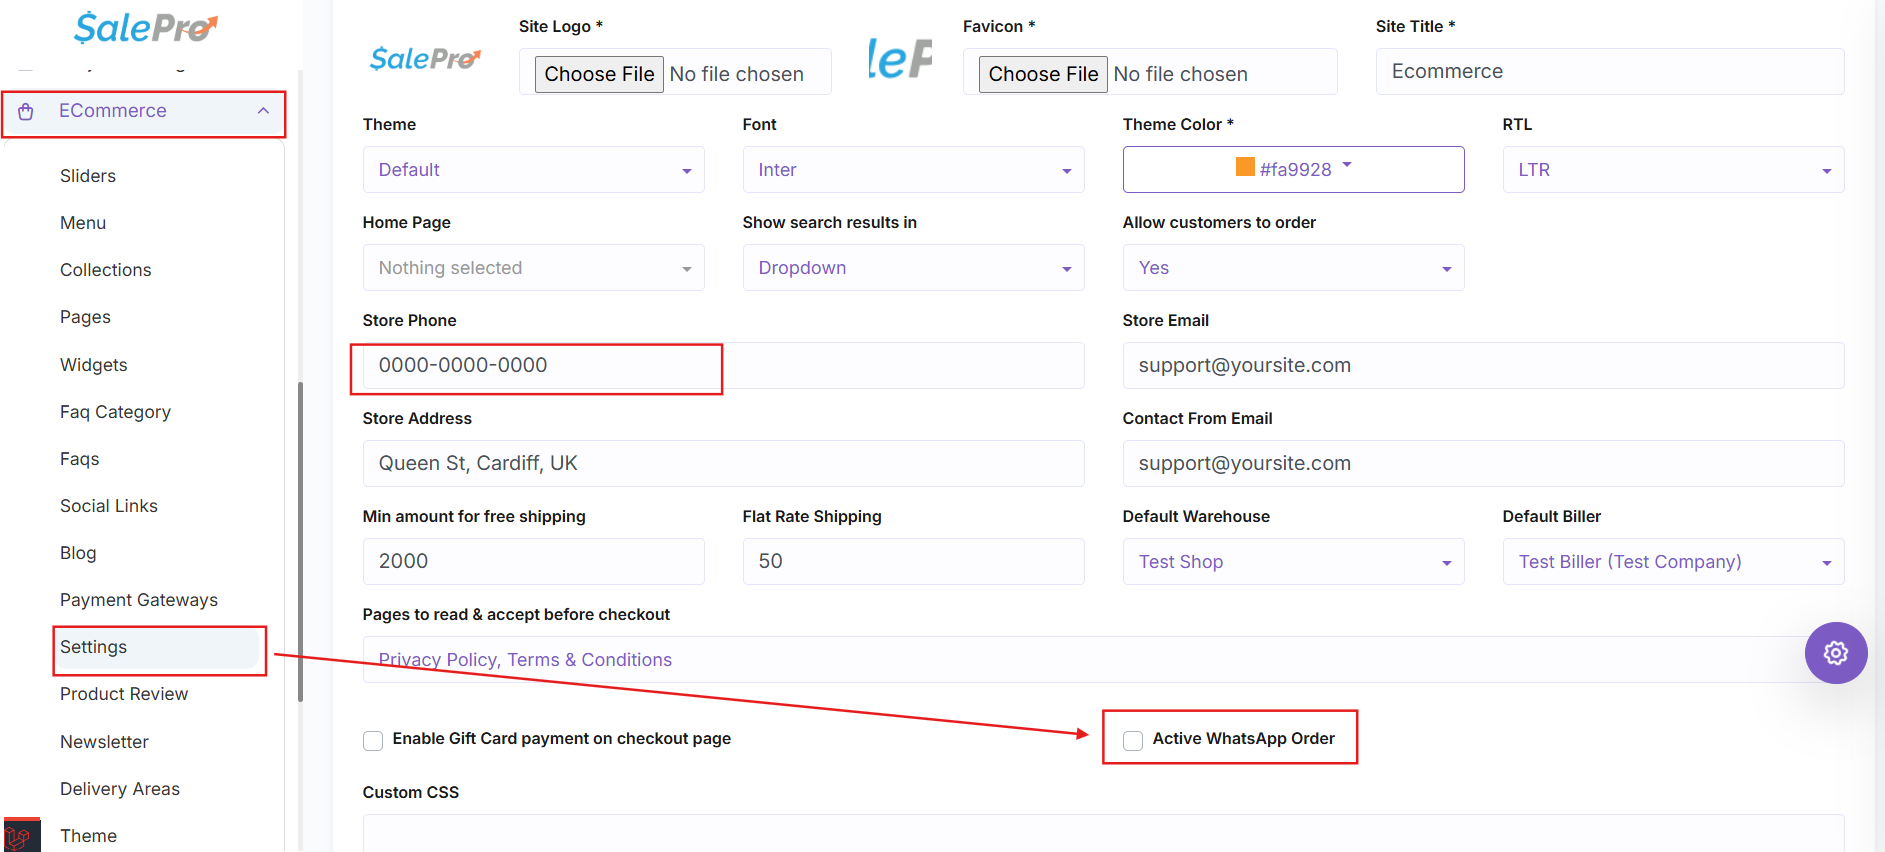Enable Gift Card payment on checkout checkbox
The image size is (1885, 852).
coord(373,740)
